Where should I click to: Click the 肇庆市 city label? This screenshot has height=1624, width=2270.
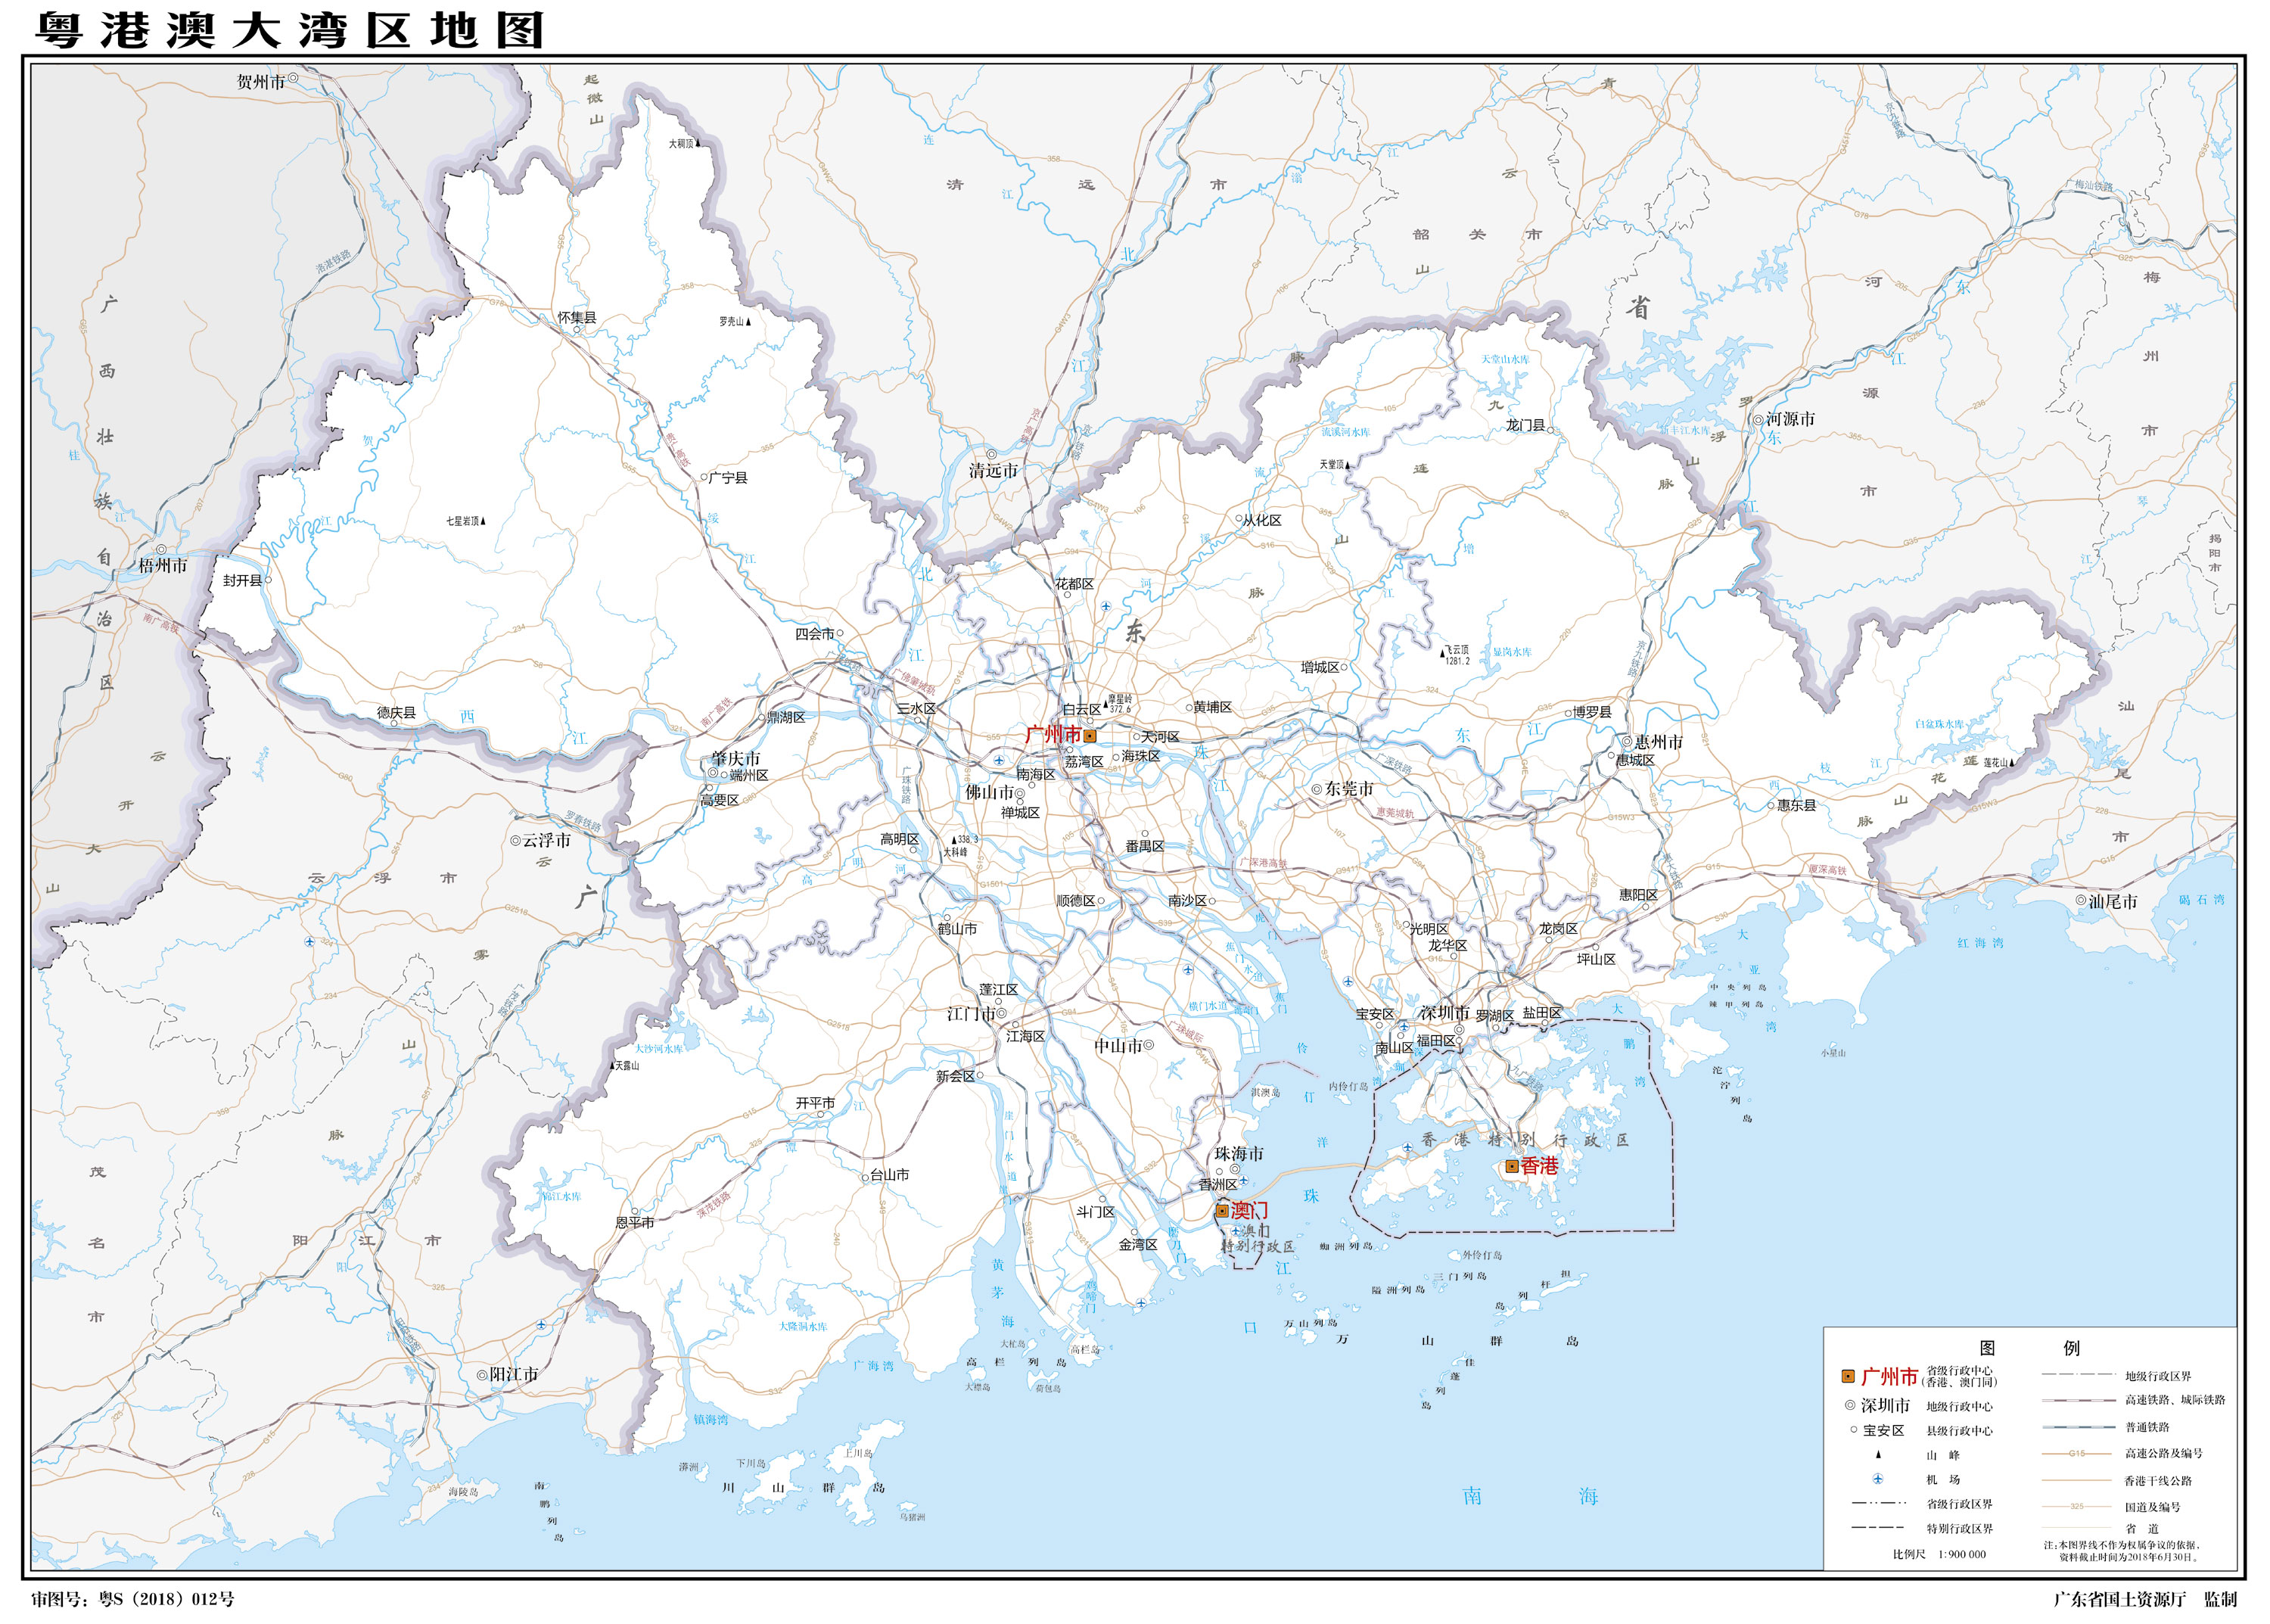pyautogui.click(x=736, y=758)
